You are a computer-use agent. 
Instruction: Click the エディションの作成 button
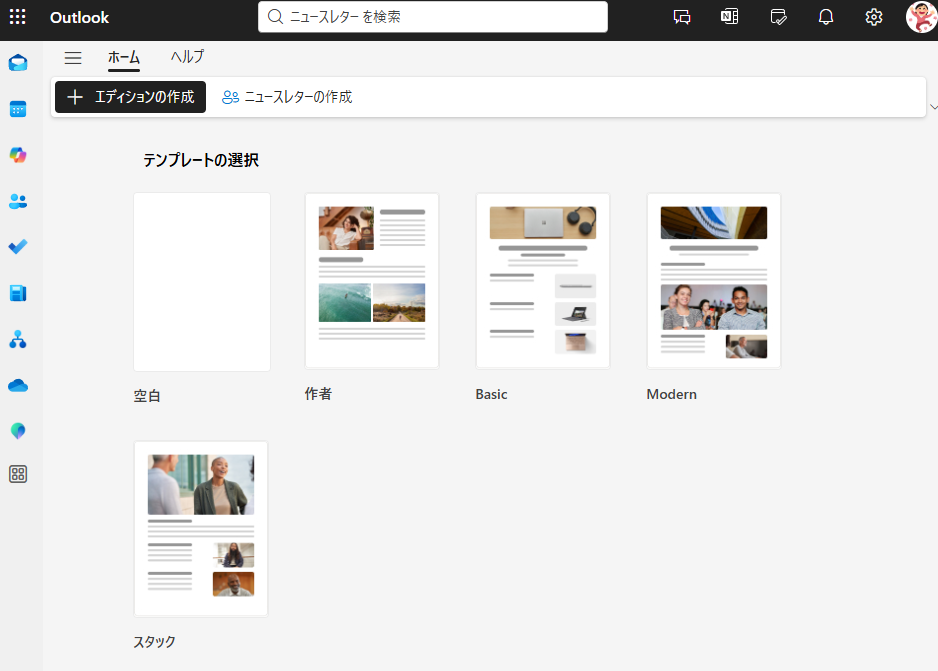[130, 97]
